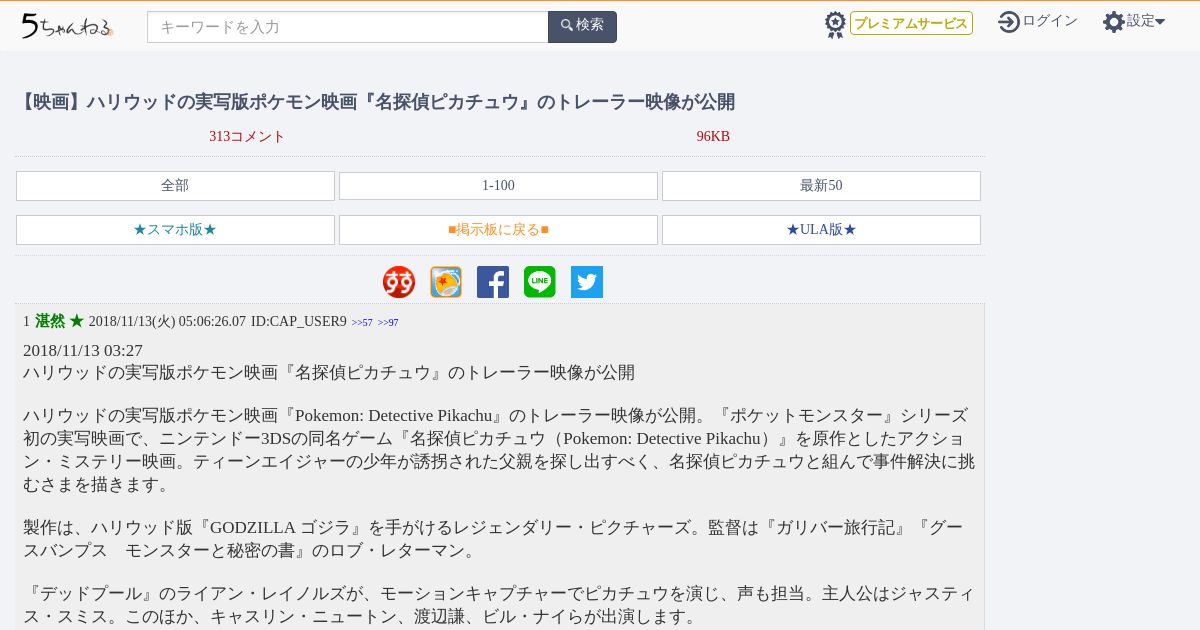Click the orange star share icon

pyautogui.click(x=446, y=282)
